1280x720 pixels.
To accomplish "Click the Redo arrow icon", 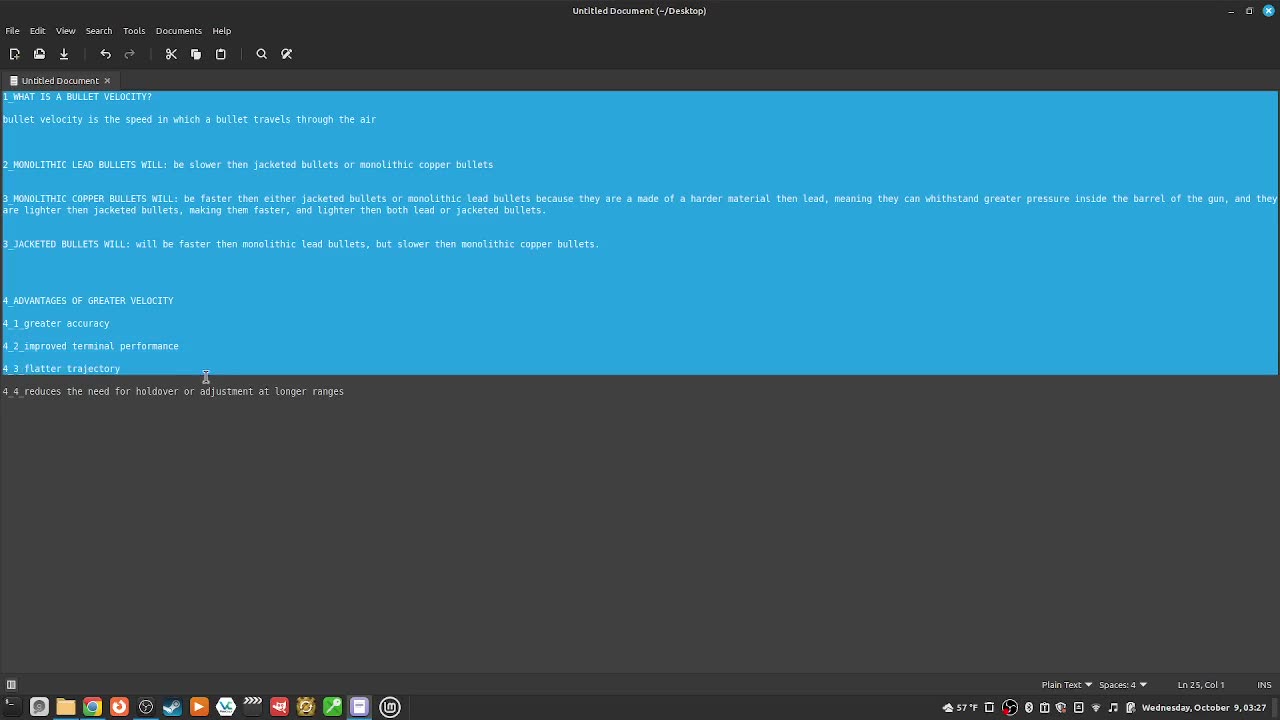I will point(130,54).
